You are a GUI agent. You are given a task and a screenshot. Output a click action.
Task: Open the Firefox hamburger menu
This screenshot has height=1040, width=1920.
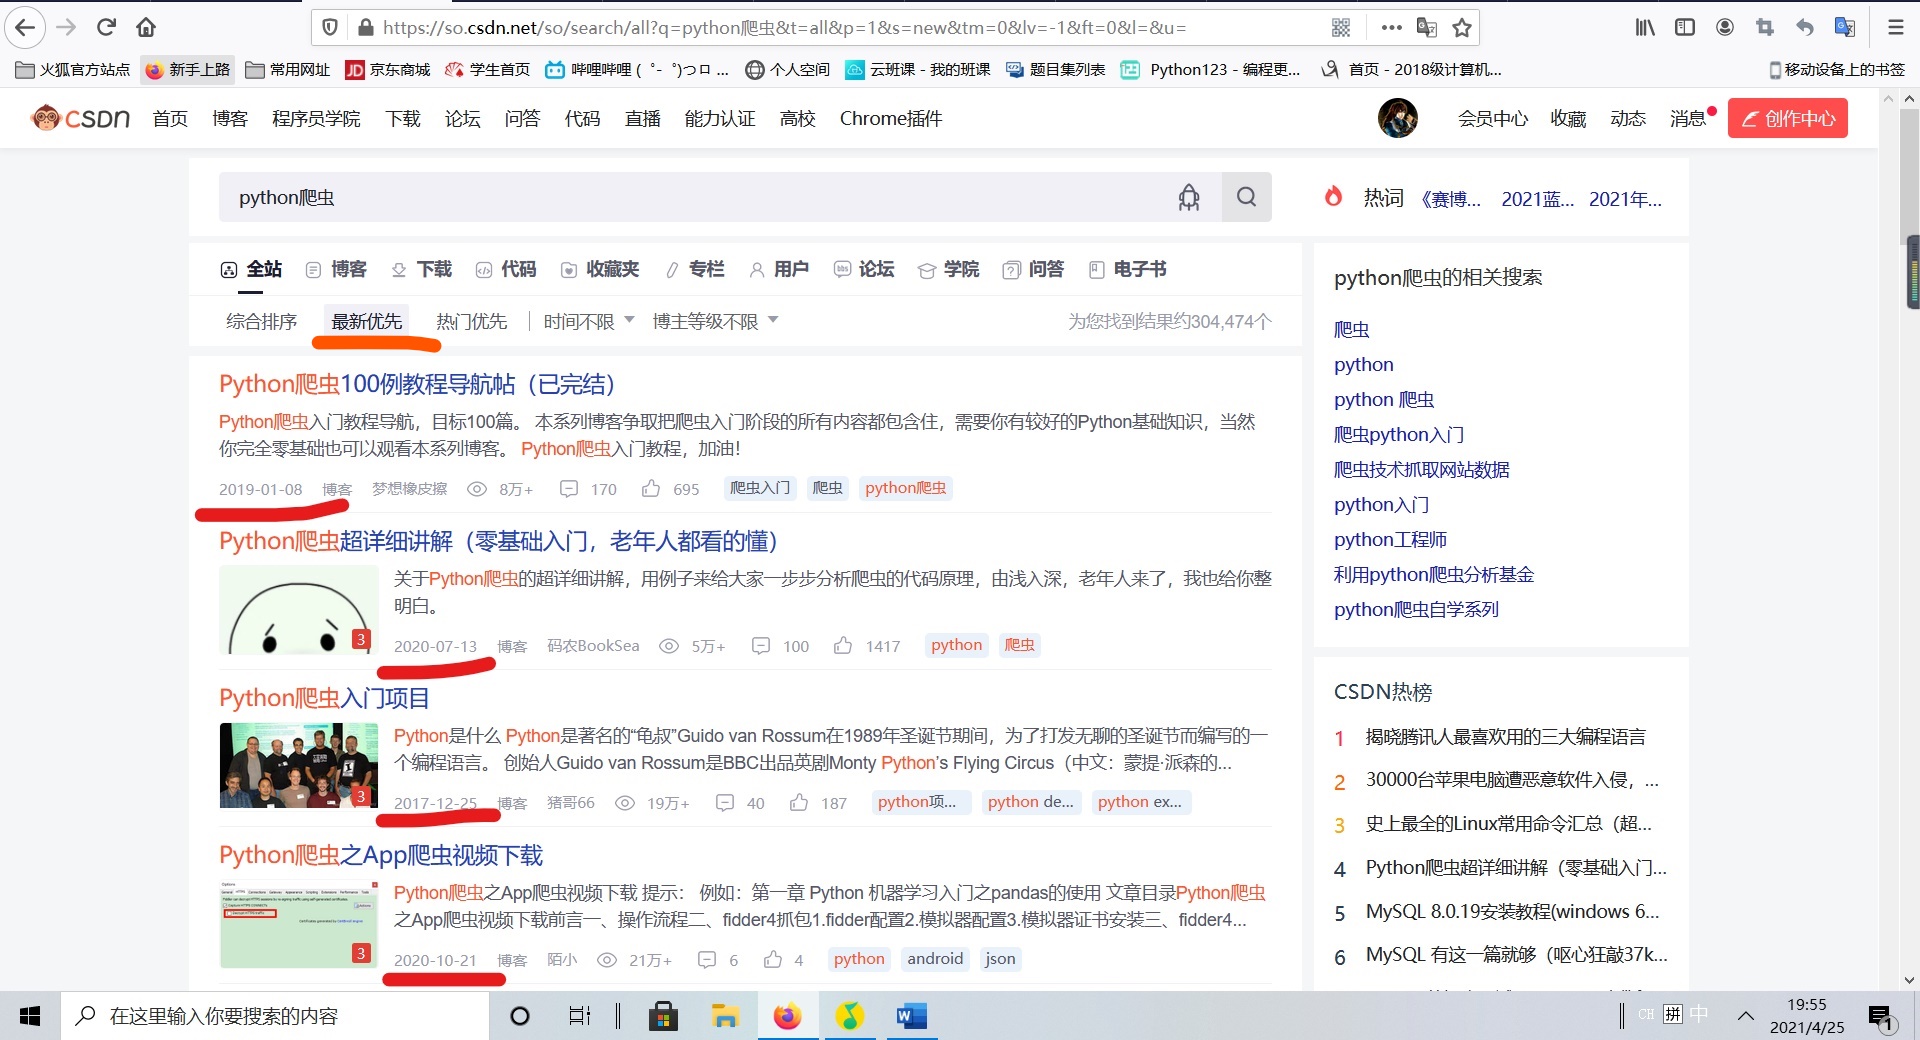[x=1895, y=28]
